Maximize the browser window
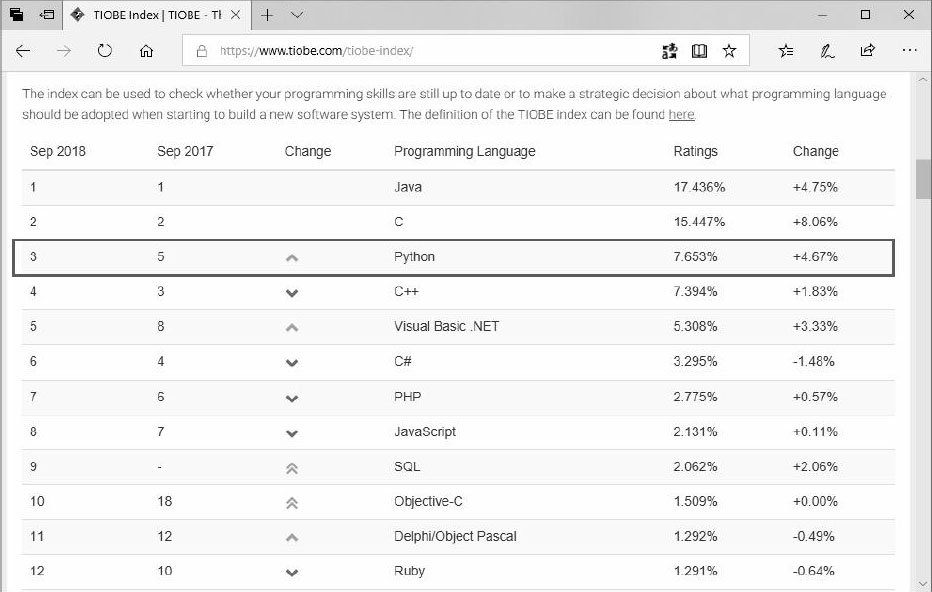 click(865, 15)
